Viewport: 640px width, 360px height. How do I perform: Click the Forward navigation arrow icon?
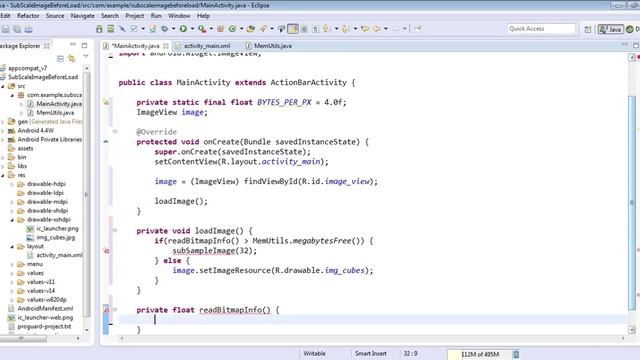395,29
